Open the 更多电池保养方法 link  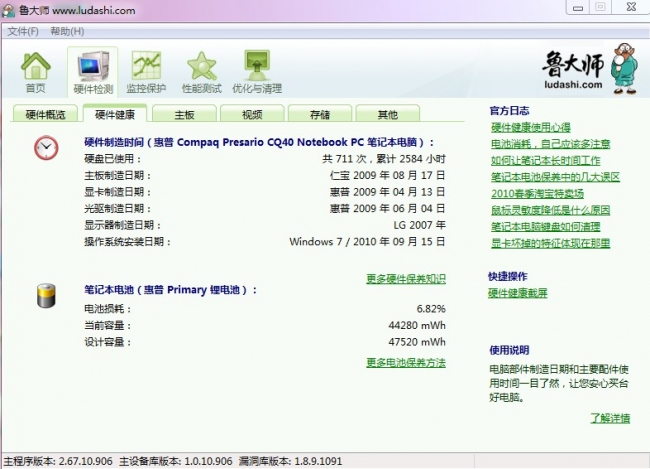405,362
